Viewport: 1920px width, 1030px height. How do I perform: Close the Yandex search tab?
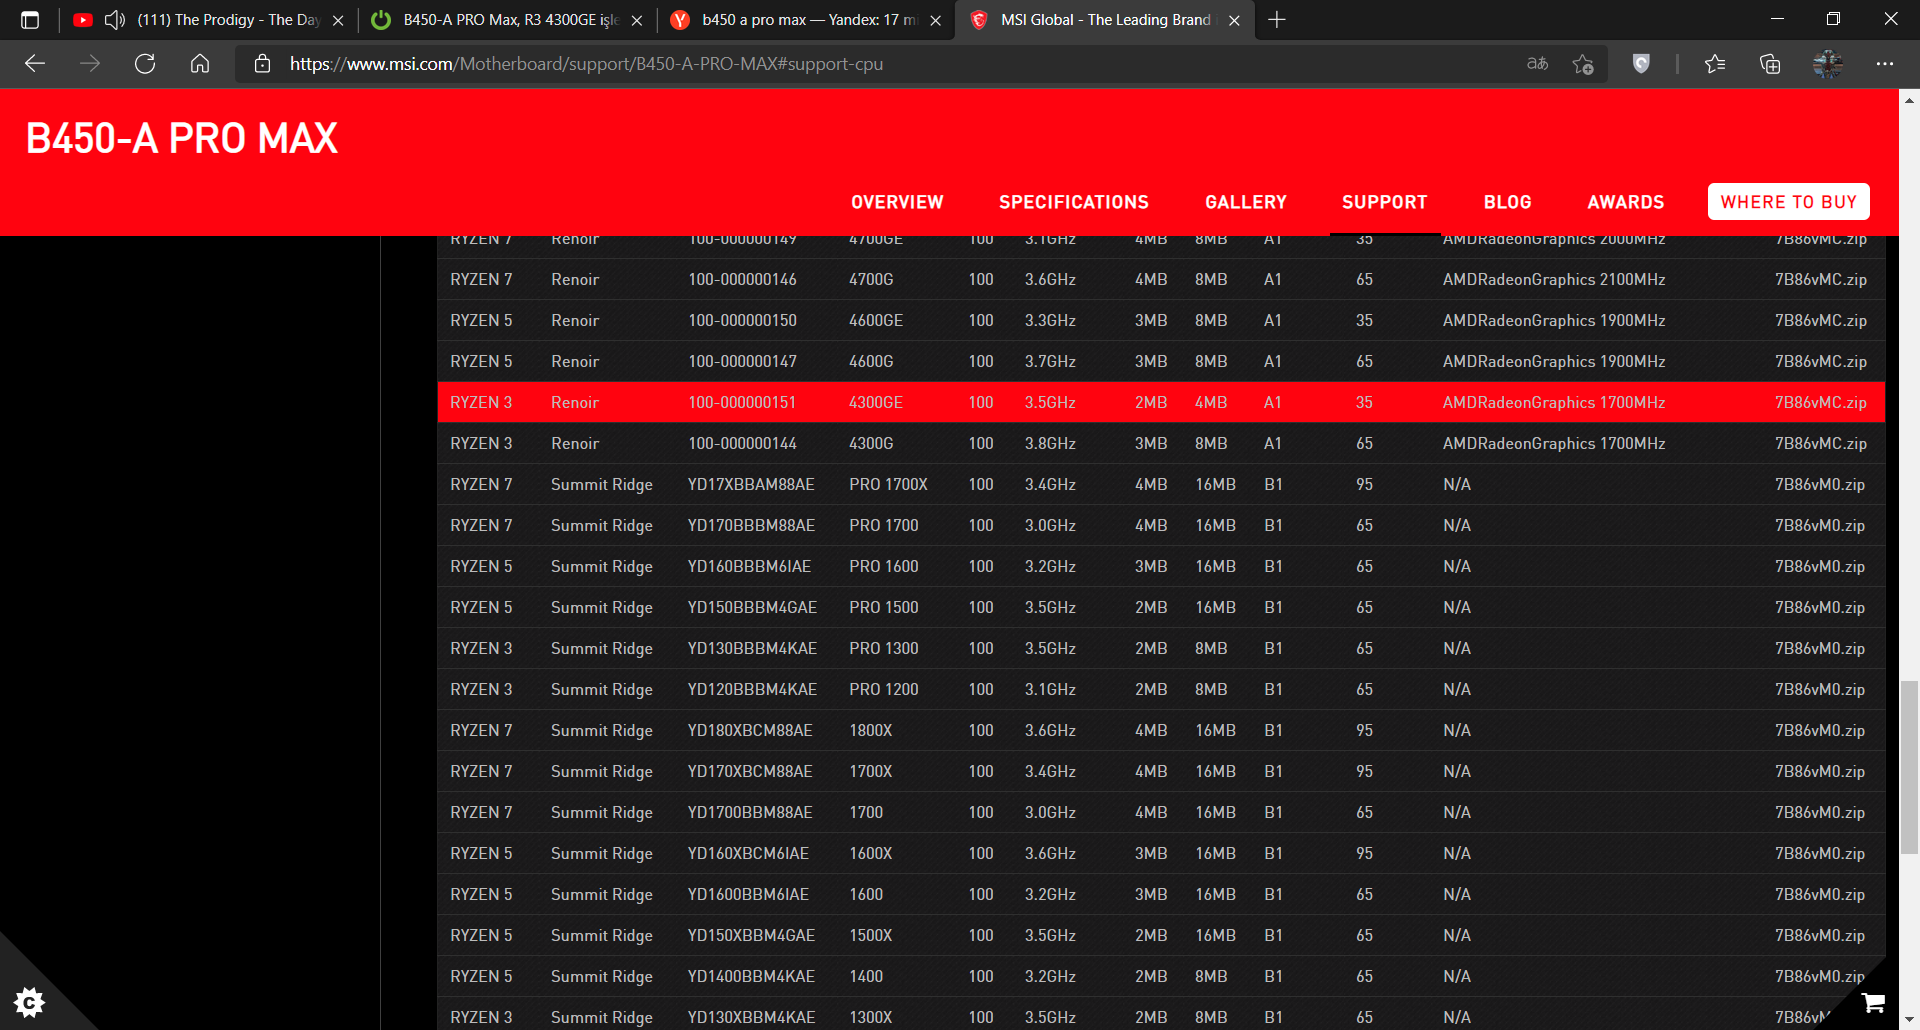(935, 20)
